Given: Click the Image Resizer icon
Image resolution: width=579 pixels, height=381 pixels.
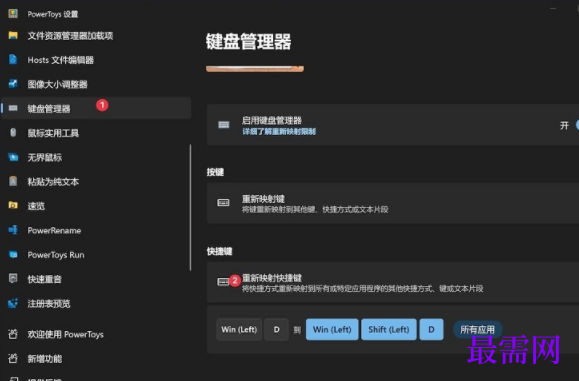Looking at the screenshot, I should coord(13,84).
